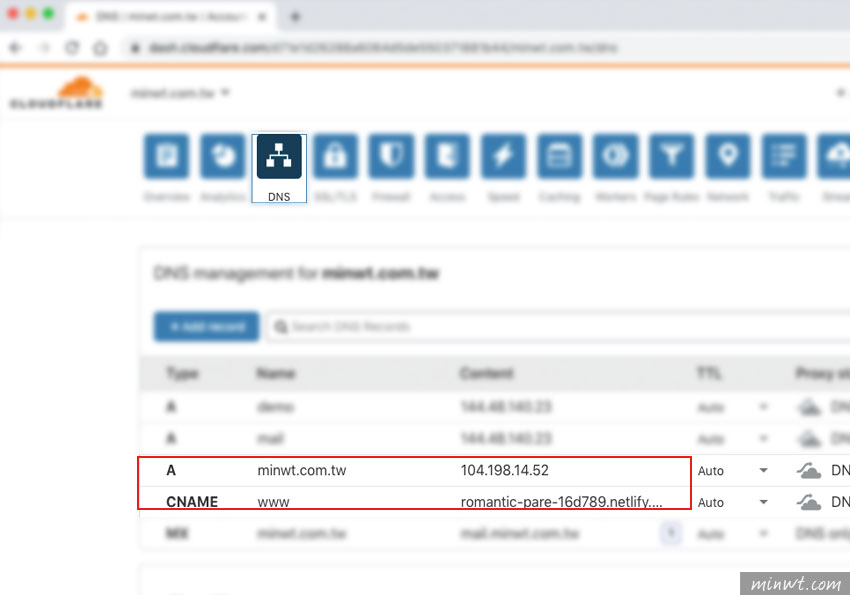
Task: Click the Type column header
Action: [x=183, y=373]
